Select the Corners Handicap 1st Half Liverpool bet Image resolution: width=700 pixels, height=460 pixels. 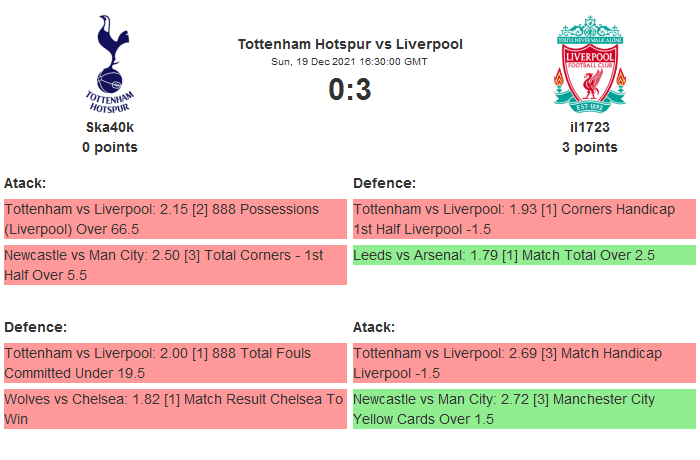pyautogui.click(x=523, y=219)
